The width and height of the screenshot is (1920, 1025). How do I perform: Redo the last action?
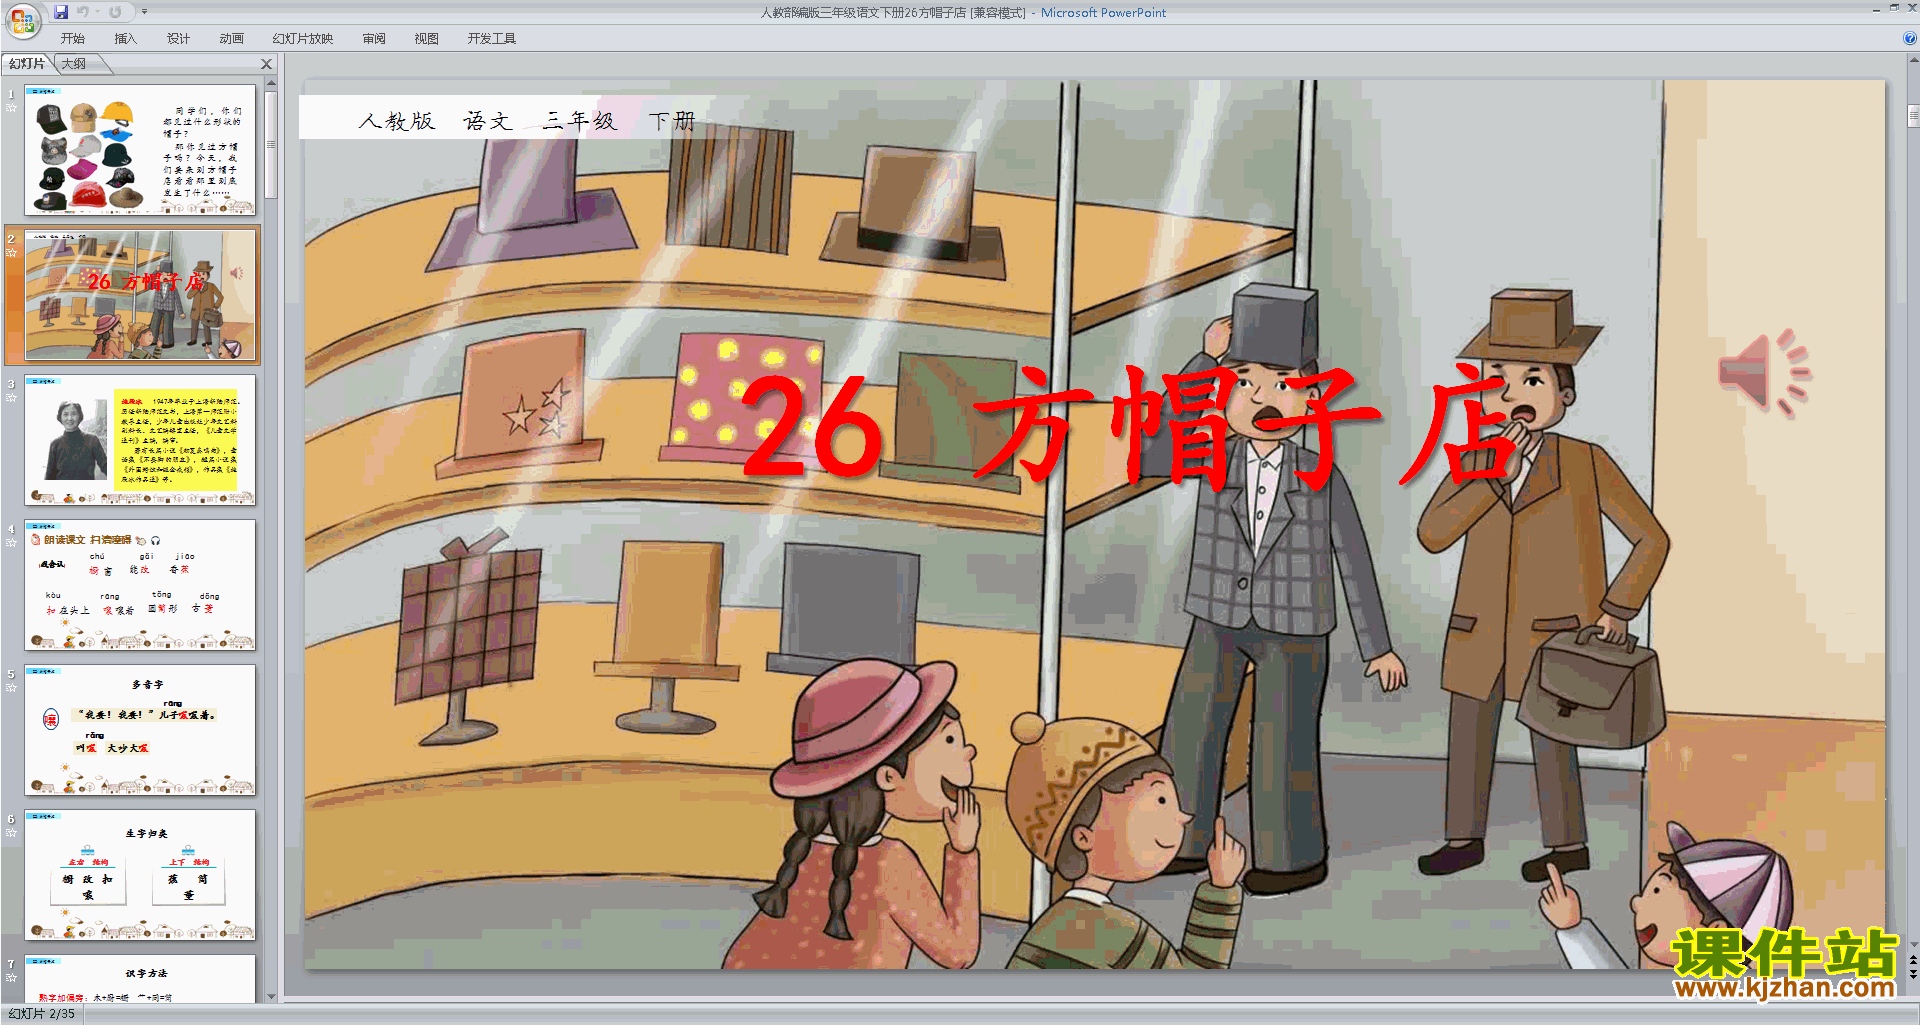[115, 12]
